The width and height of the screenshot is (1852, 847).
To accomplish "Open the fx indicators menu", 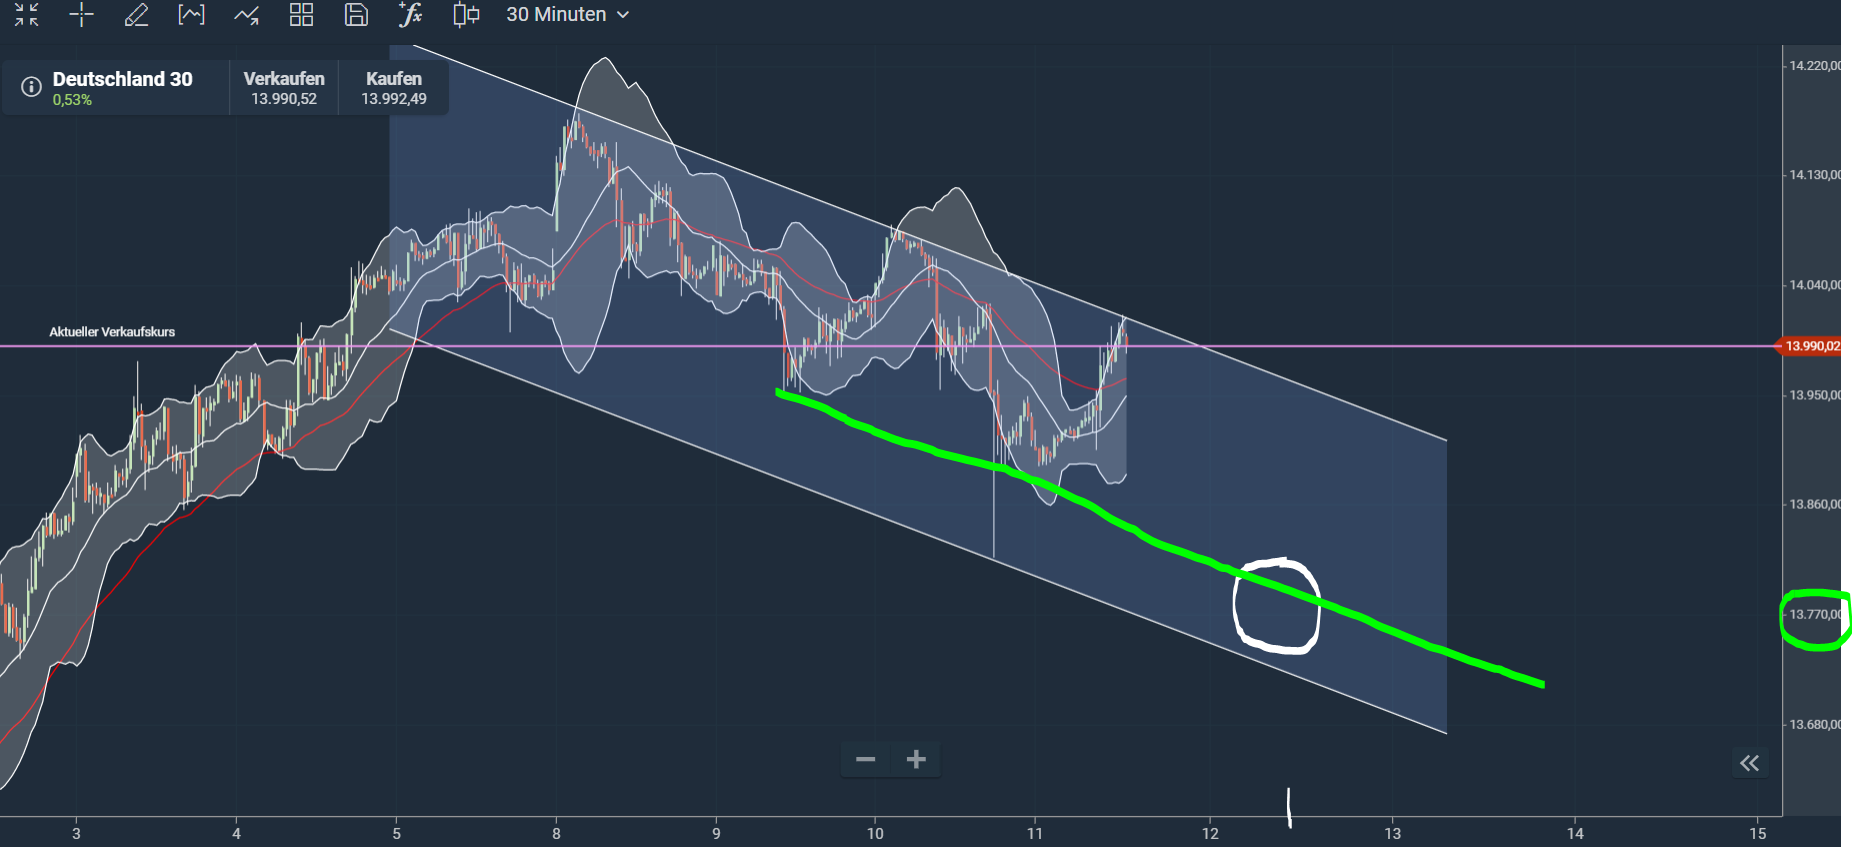I will 410,14.
